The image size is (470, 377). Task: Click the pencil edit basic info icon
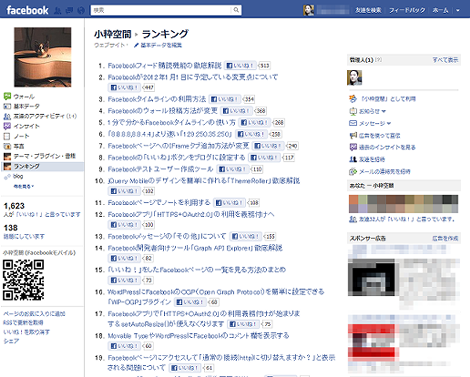coord(136,45)
